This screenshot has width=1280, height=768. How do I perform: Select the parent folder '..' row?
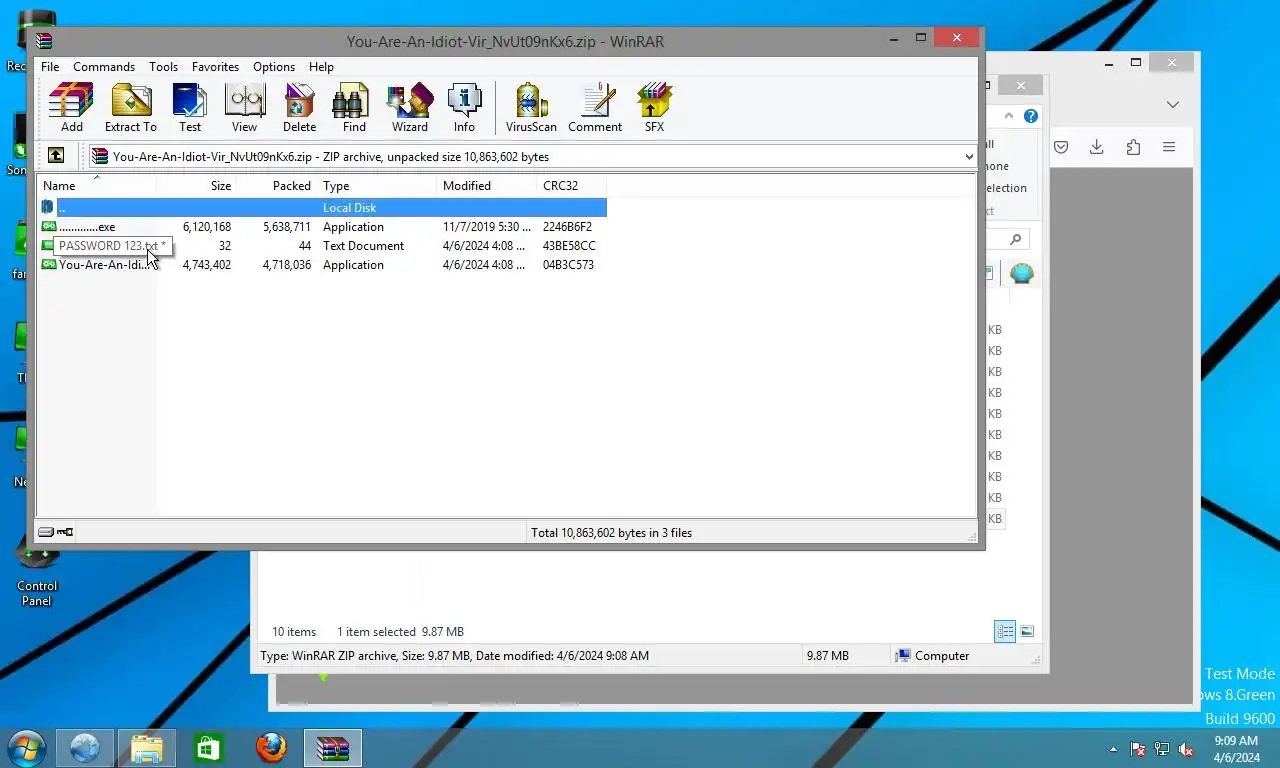(x=322, y=207)
